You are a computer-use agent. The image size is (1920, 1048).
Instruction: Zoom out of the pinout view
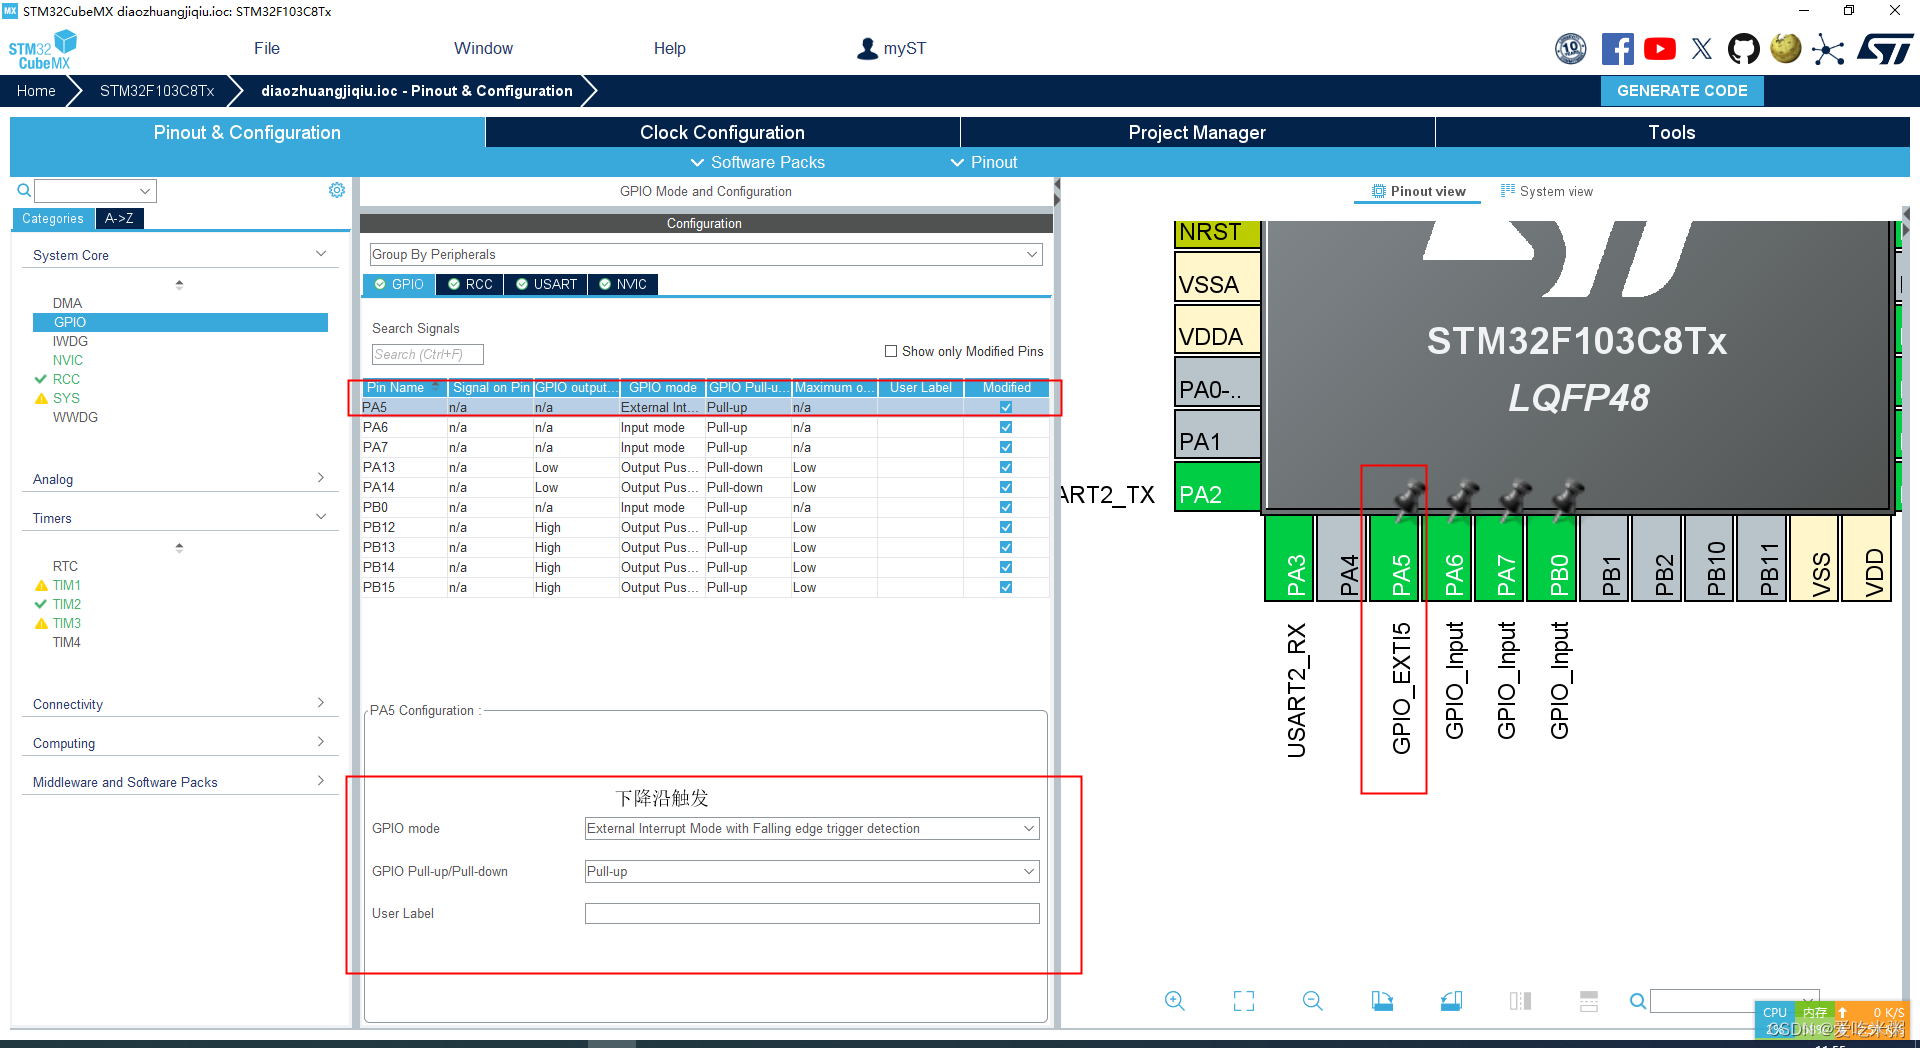pos(1313,1001)
